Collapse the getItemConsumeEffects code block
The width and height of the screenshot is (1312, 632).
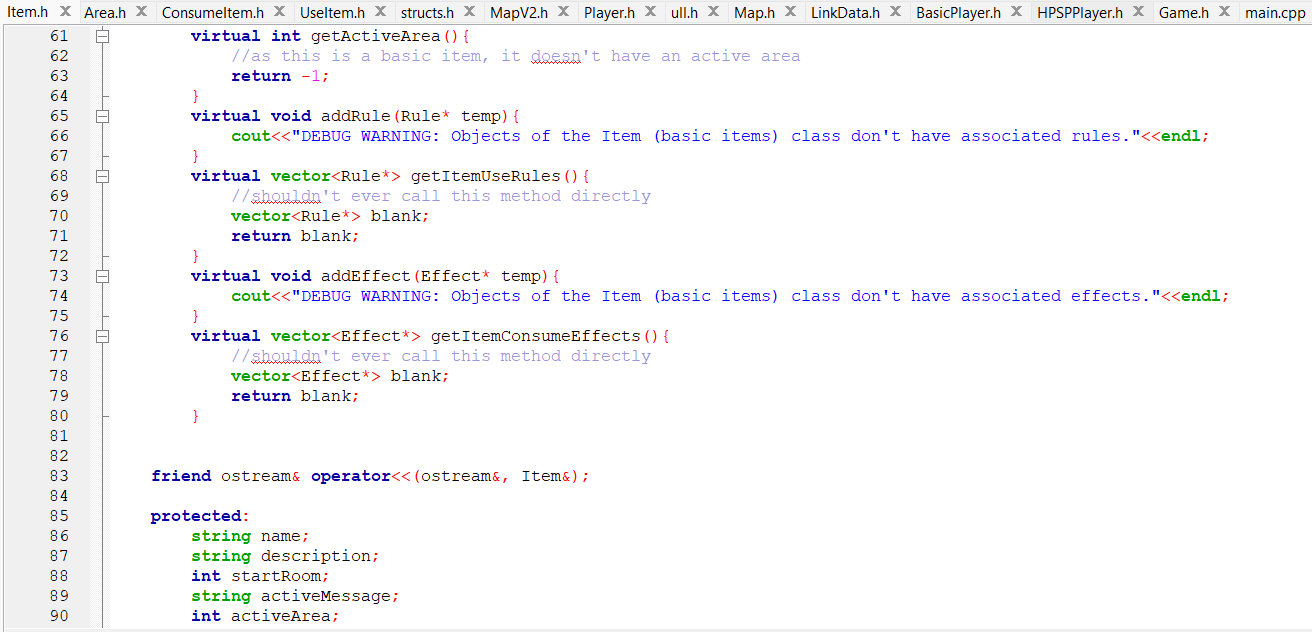102,335
